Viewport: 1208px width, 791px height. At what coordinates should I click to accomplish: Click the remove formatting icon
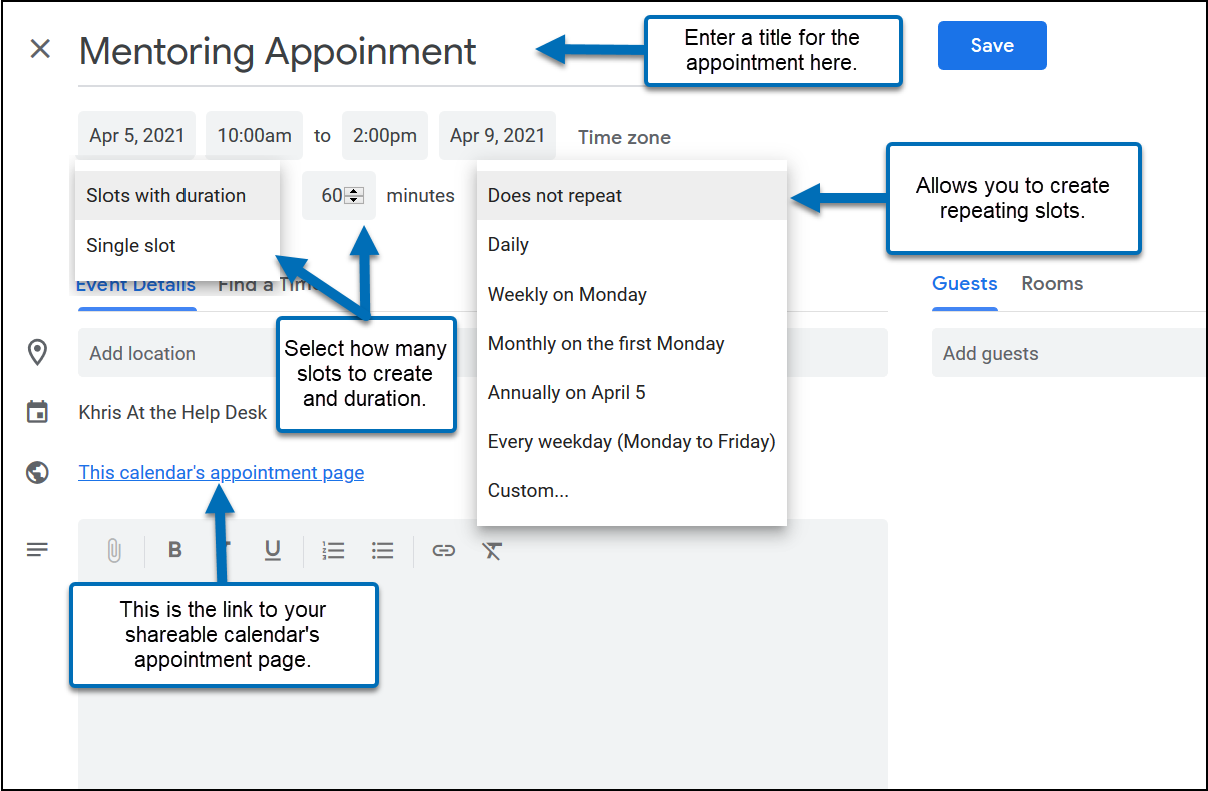point(491,550)
